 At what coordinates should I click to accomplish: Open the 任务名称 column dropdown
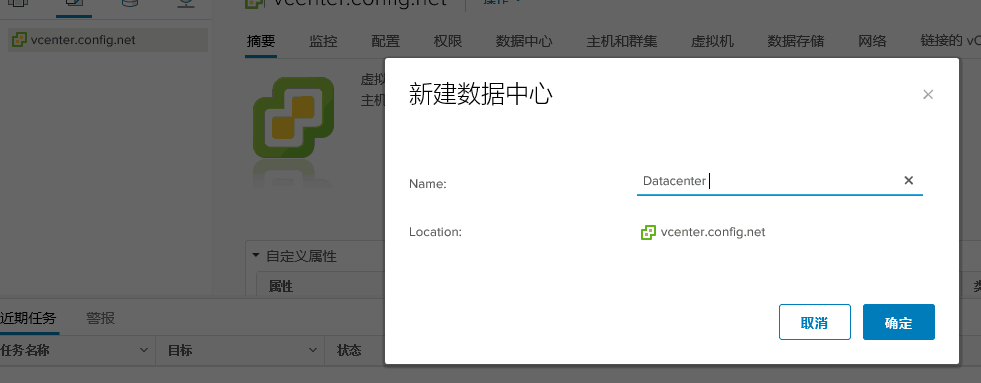(144, 350)
